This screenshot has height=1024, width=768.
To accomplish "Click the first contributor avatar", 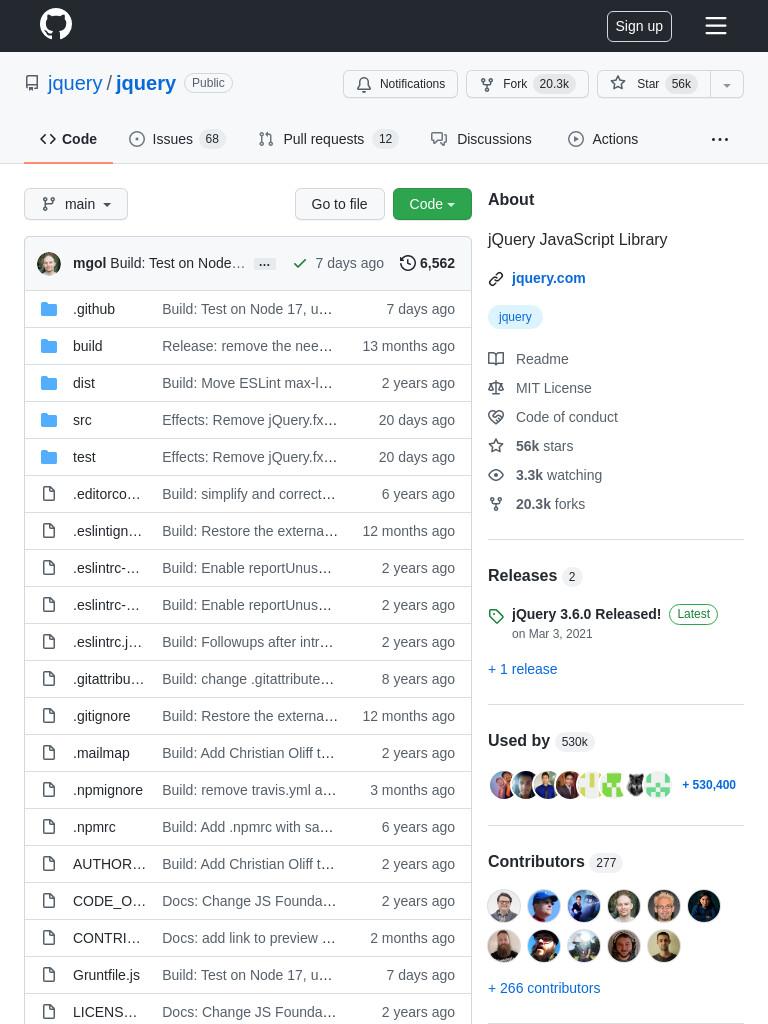I will tap(504, 906).
